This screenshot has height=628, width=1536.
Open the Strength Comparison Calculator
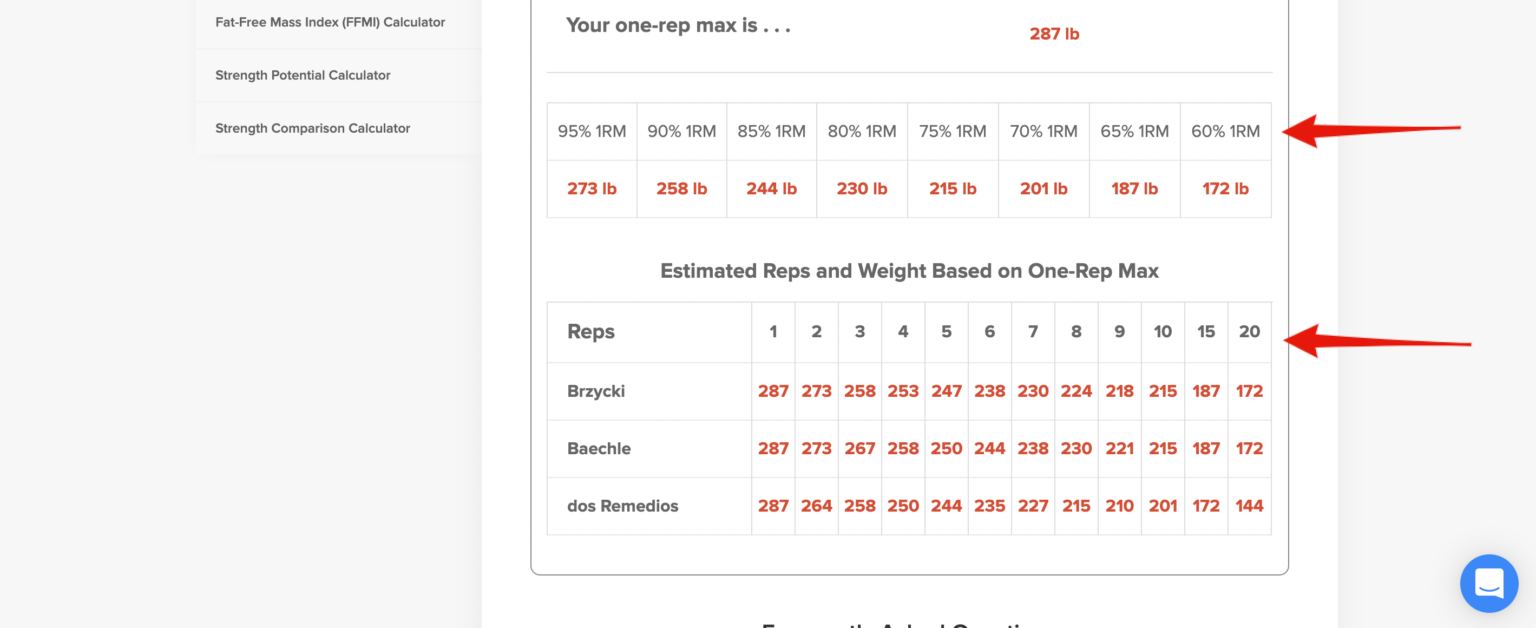[x=312, y=128]
